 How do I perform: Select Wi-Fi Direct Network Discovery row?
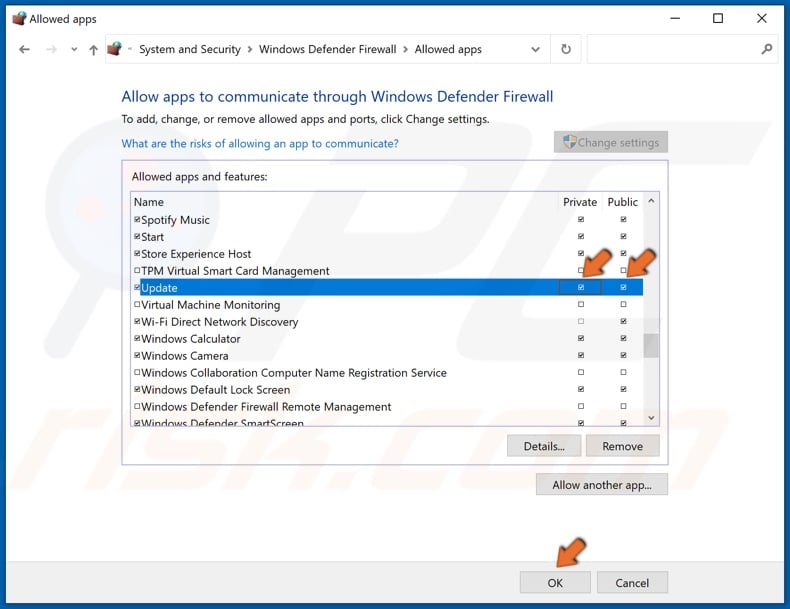point(387,321)
